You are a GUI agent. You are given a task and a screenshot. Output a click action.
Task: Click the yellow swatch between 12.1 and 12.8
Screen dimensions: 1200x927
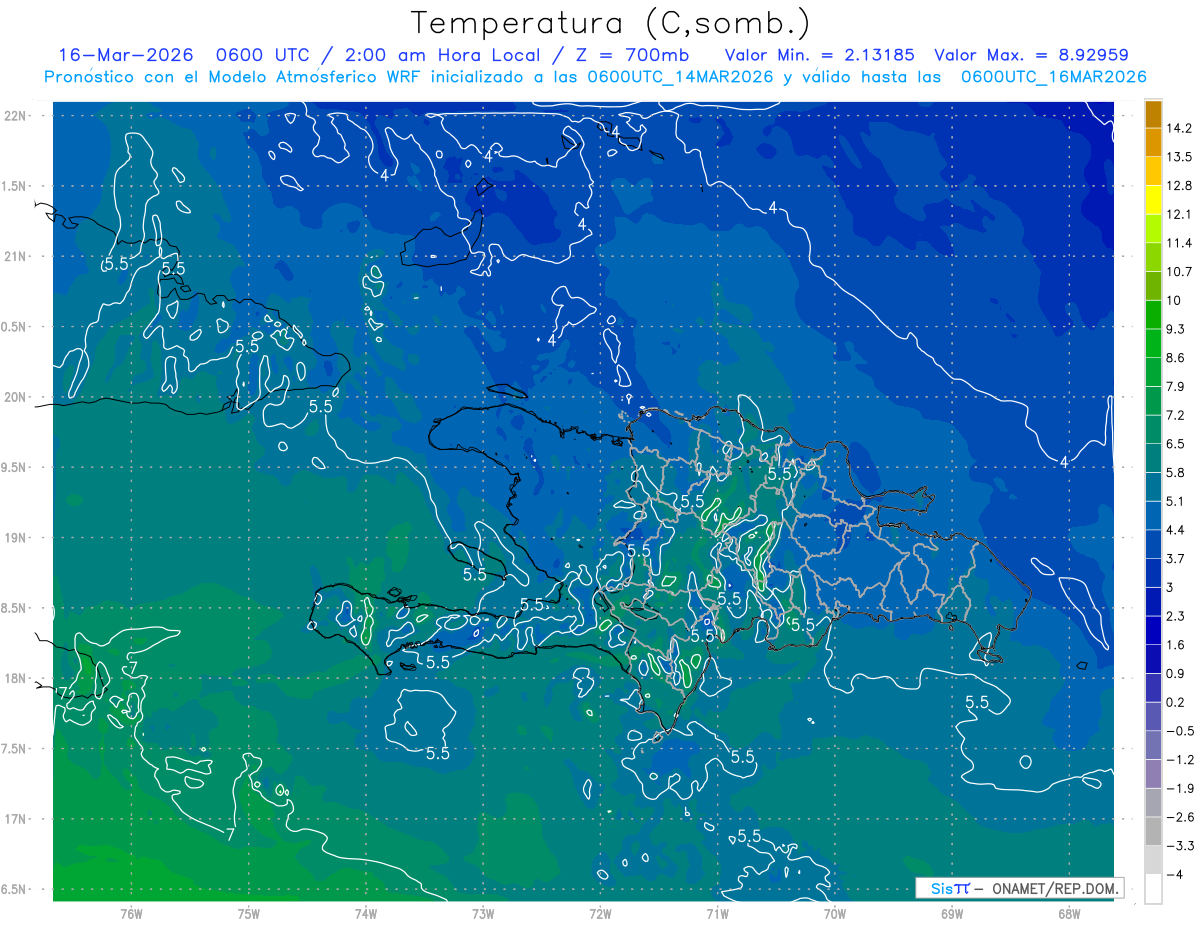[1153, 200]
